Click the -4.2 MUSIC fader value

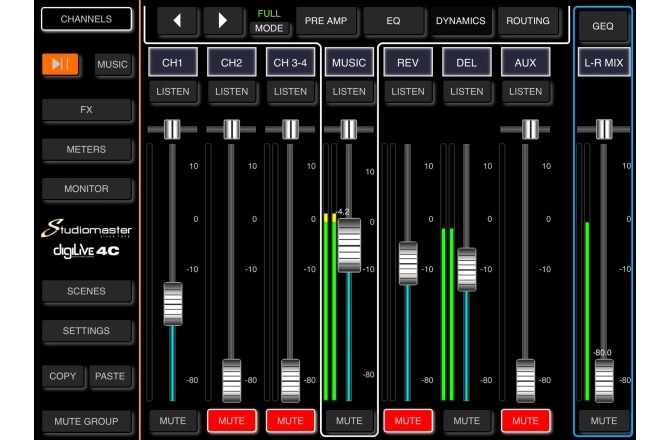coord(342,212)
